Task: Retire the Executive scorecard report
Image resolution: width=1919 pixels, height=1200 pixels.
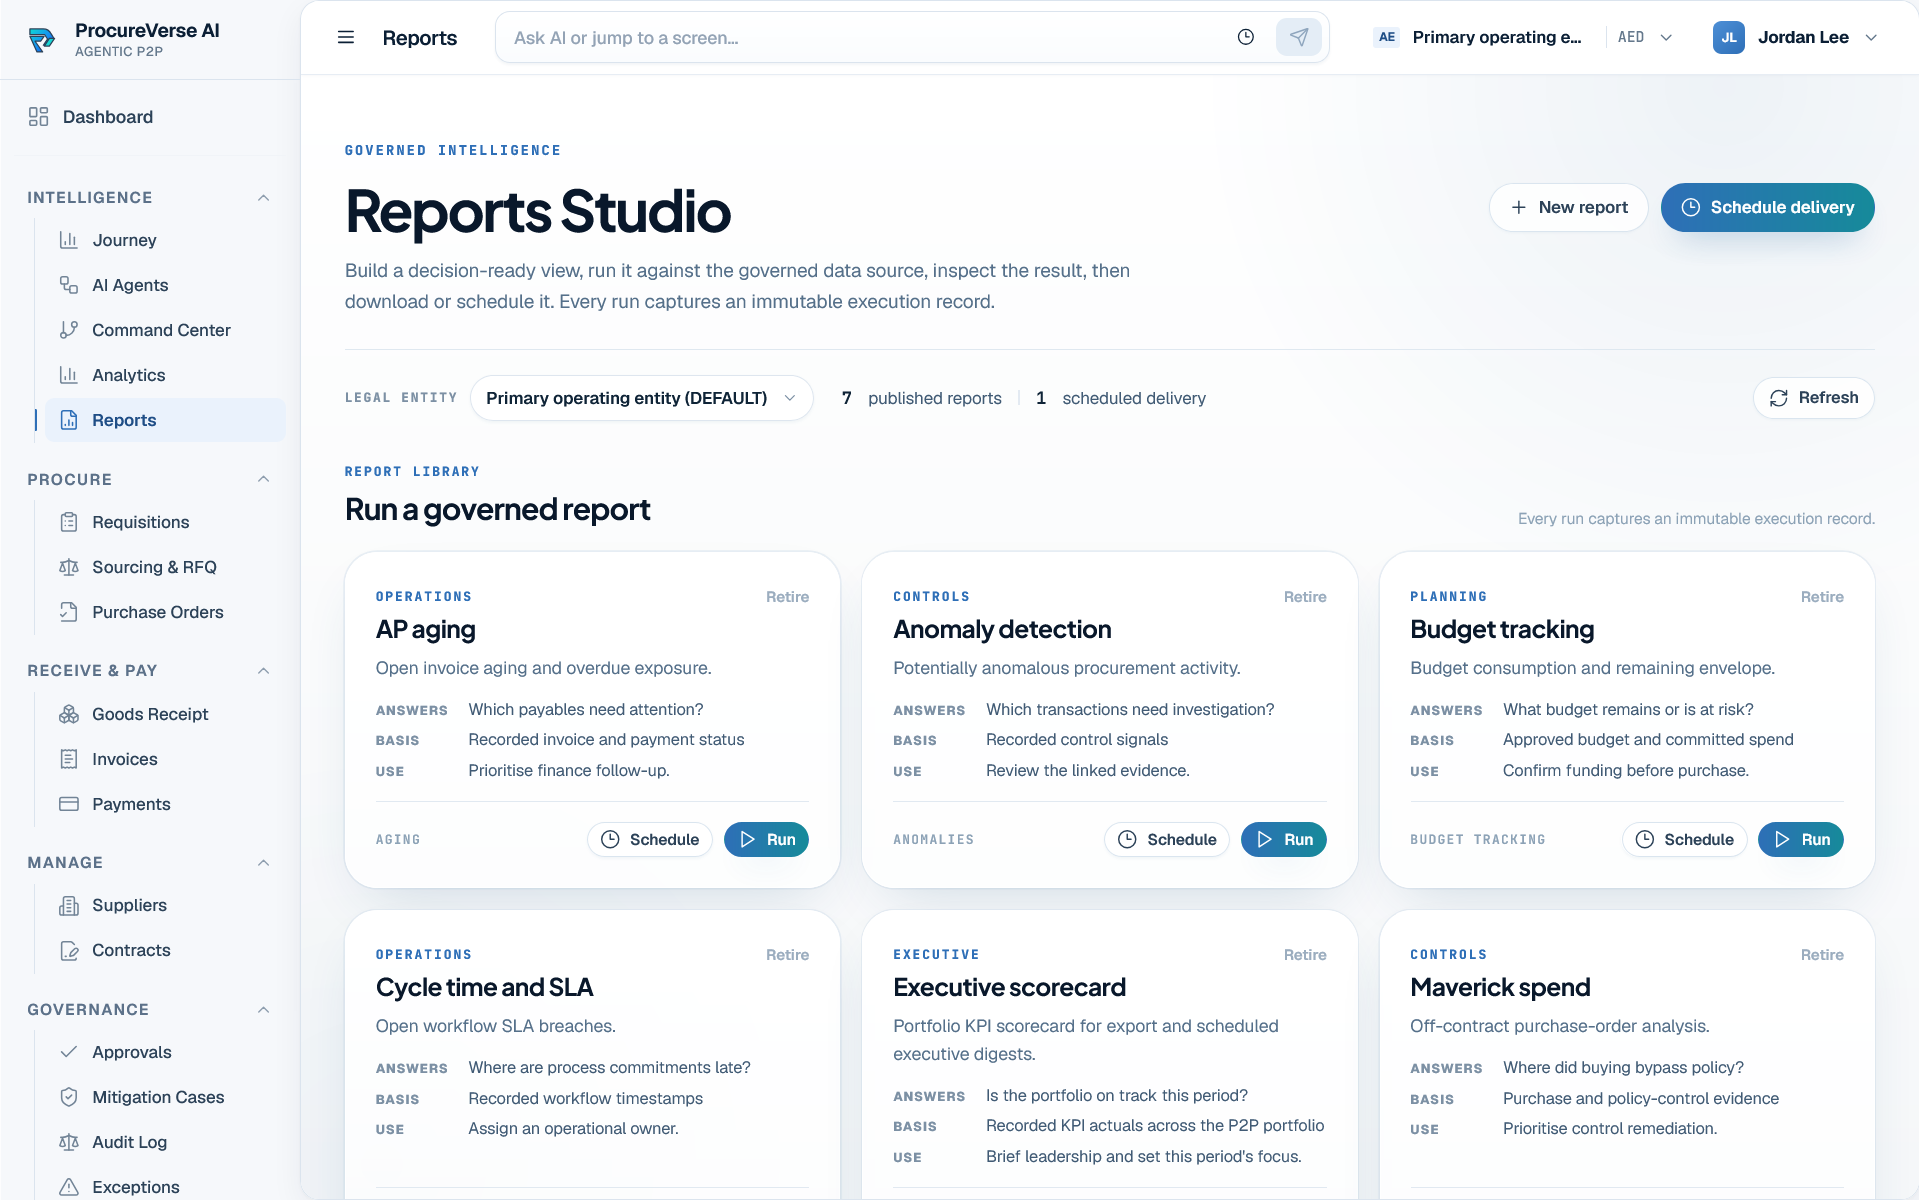Action: tap(1305, 955)
